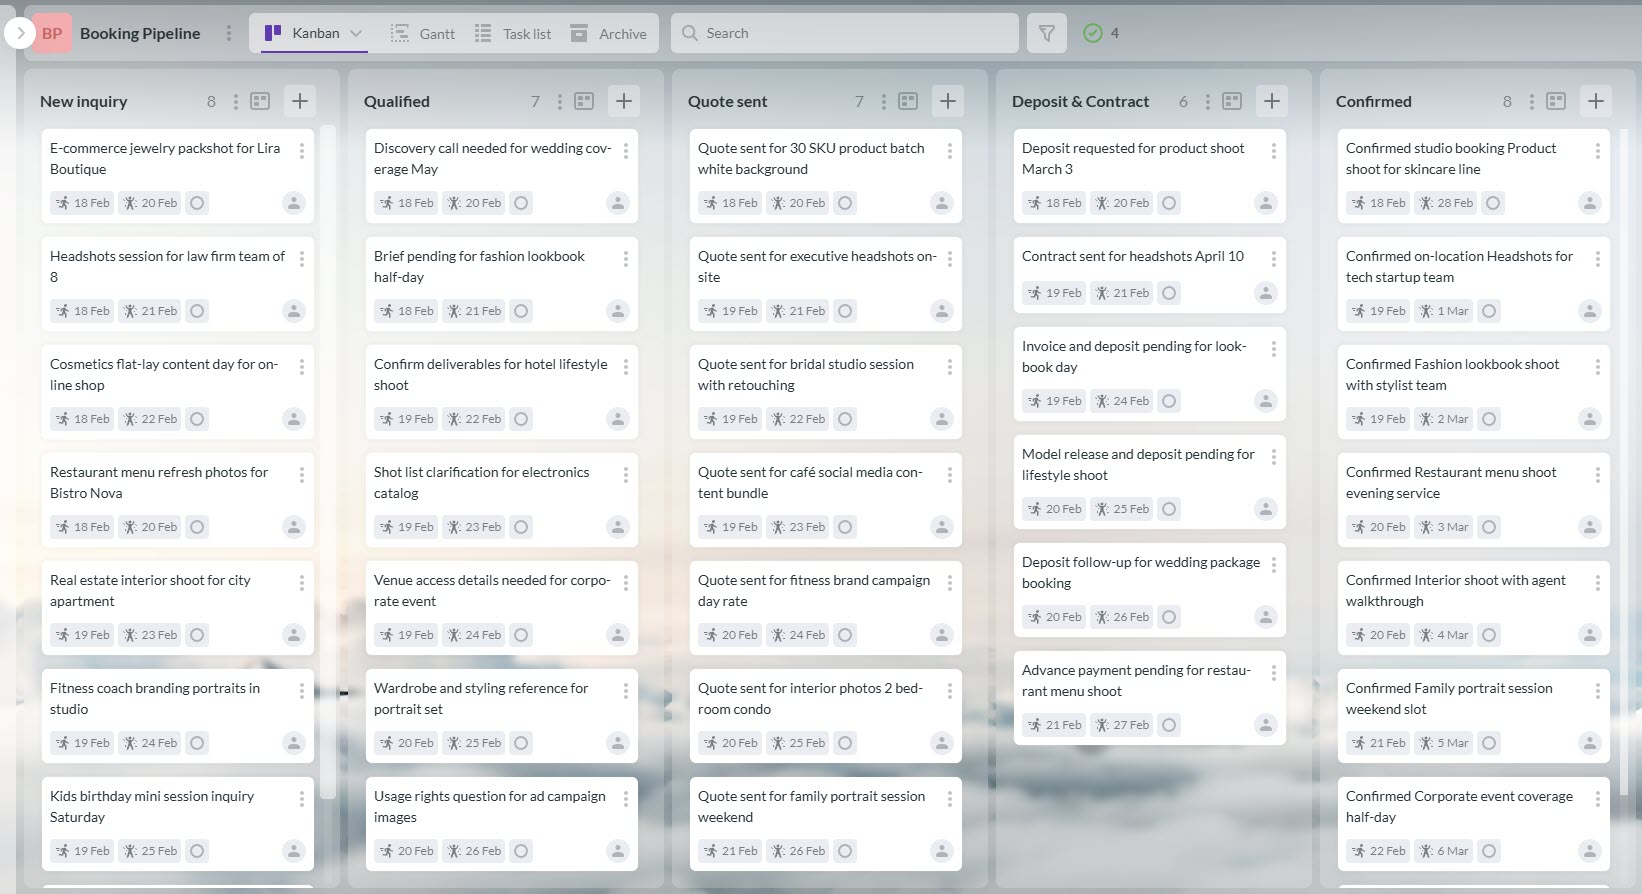The width and height of the screenshot is (1642, 894).
Task: Assign a user to Restaurant menu refresh card
Action: (x=294, y=527)
